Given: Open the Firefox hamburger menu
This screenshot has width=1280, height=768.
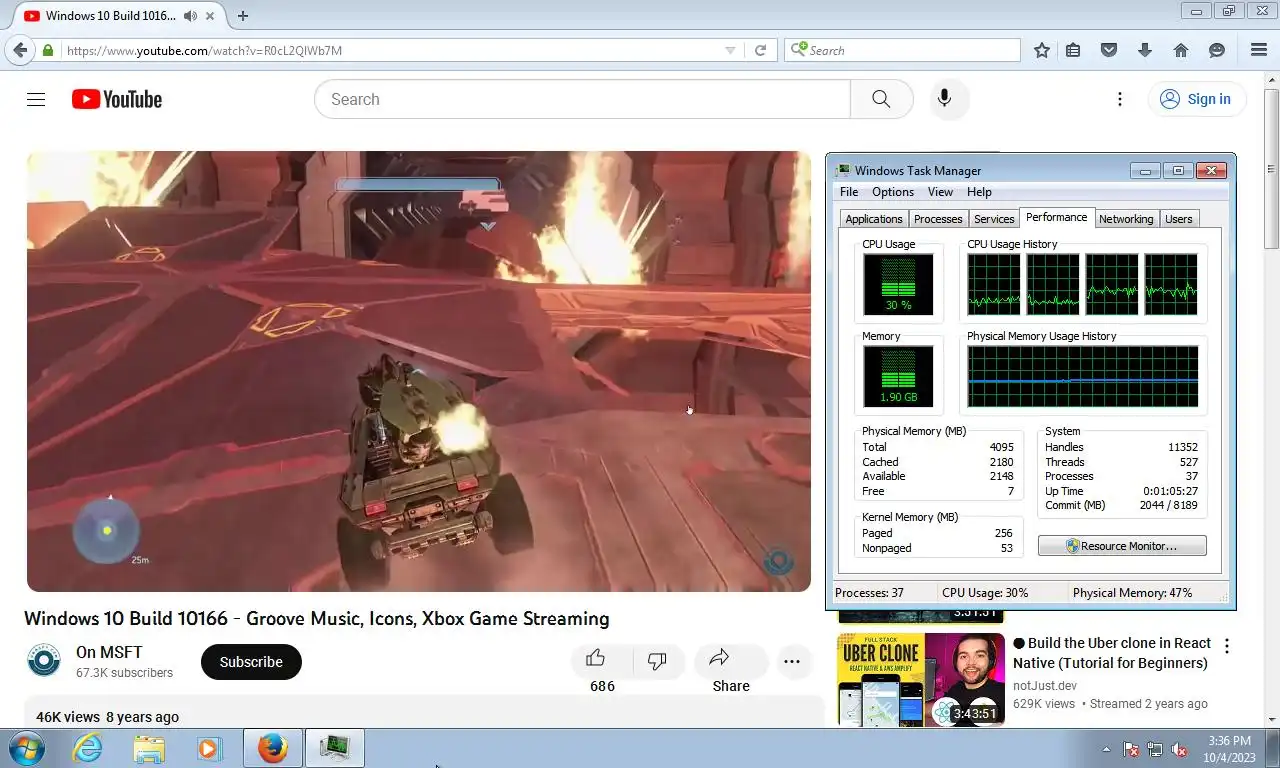Looking at the screenshot, I should tap(1259, 50).
